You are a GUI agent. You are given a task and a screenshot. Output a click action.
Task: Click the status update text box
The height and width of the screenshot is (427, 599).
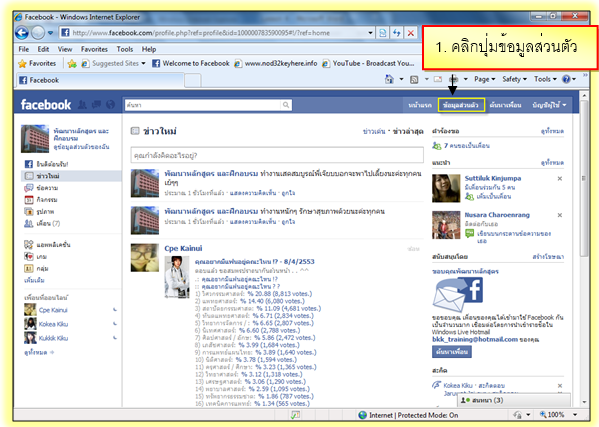coord(277,155)
